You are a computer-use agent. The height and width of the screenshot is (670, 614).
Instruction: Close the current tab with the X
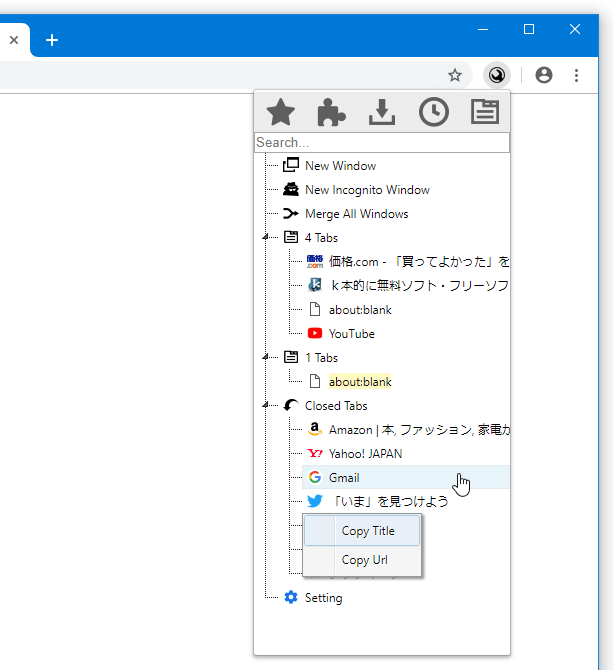tap(14, 40)
